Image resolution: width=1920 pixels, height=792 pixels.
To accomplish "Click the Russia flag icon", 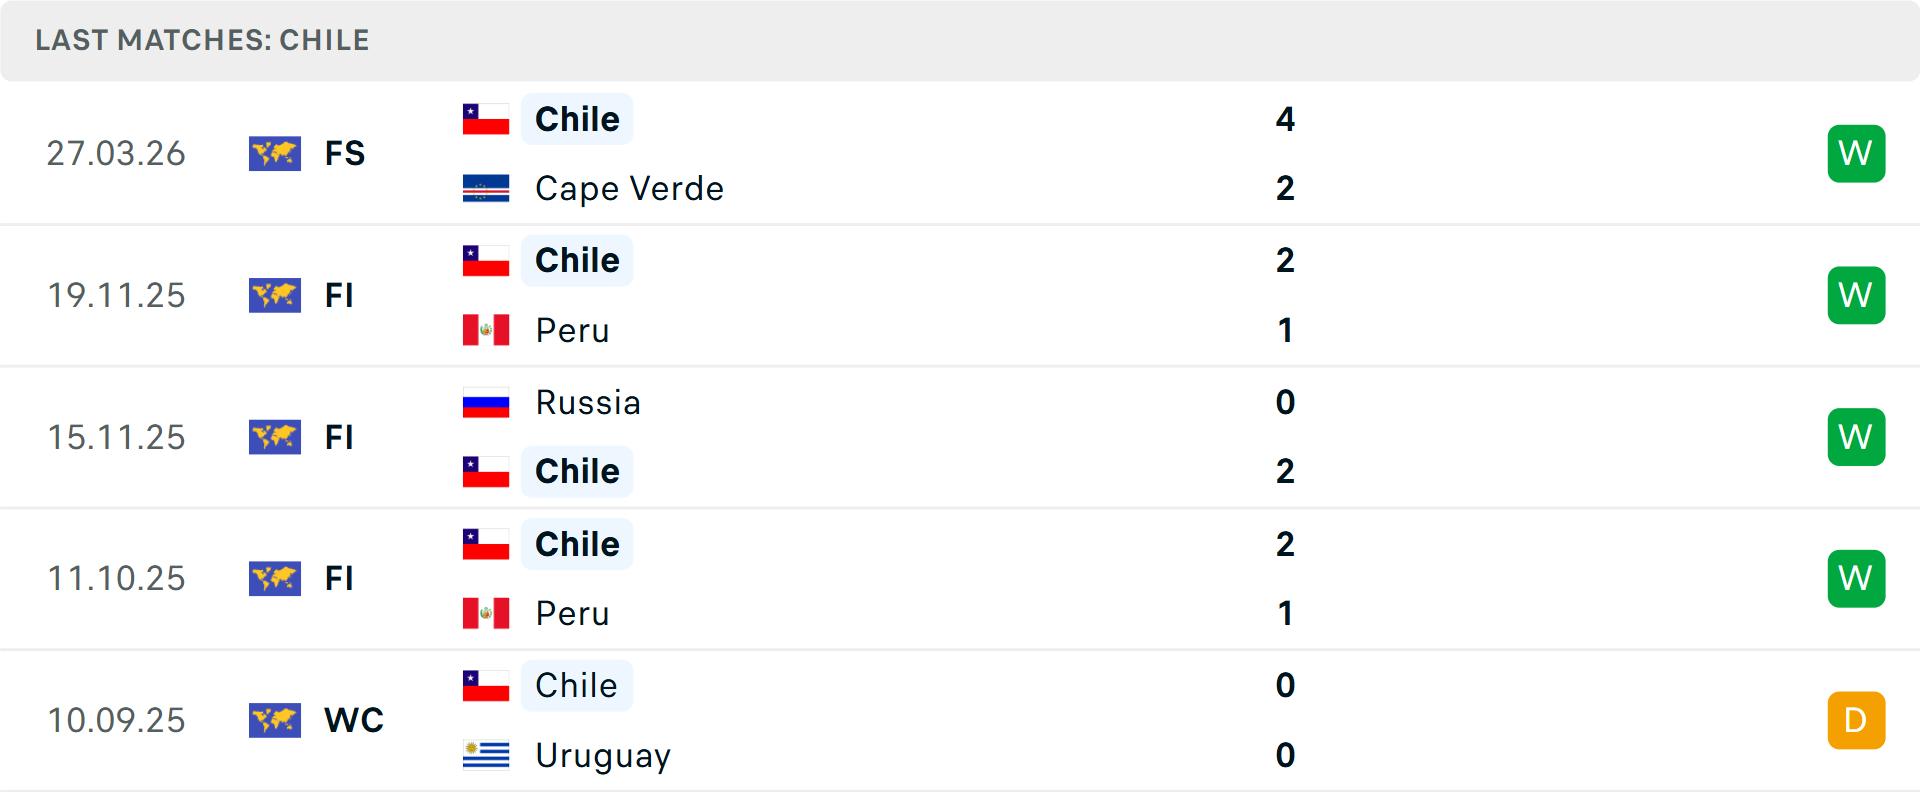I will 486,402.
